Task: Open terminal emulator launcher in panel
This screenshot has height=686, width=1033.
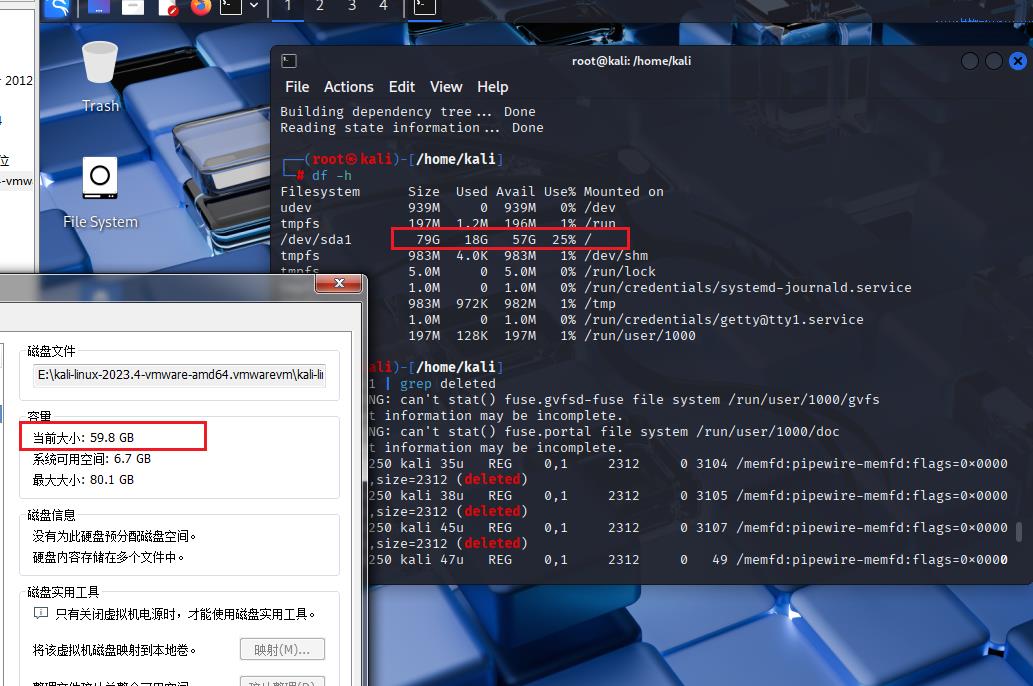Action: pos(231,7)
